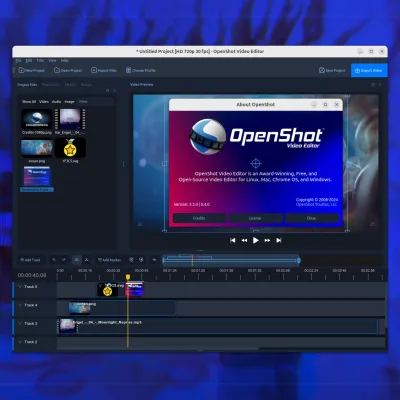Switch to the Project Files tab

click(27, 85)
